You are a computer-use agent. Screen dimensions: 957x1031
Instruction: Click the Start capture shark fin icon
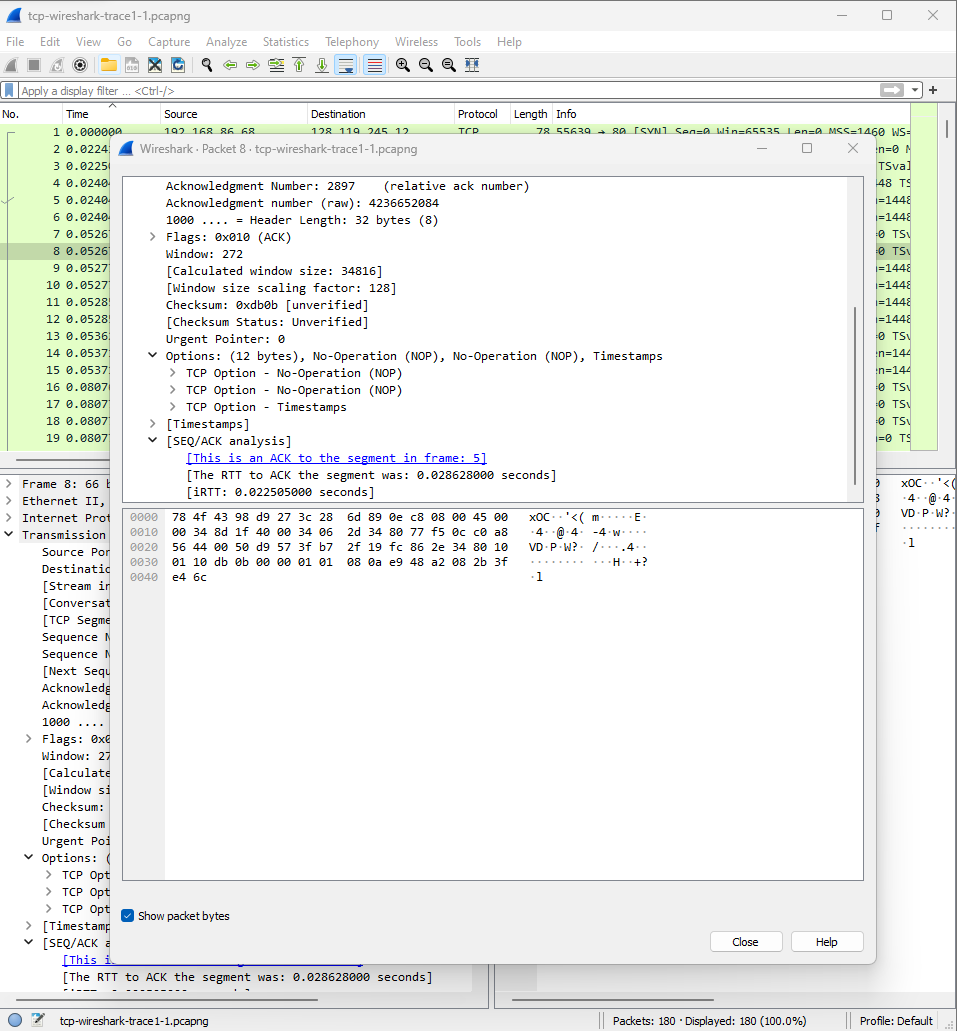(11, 65)
